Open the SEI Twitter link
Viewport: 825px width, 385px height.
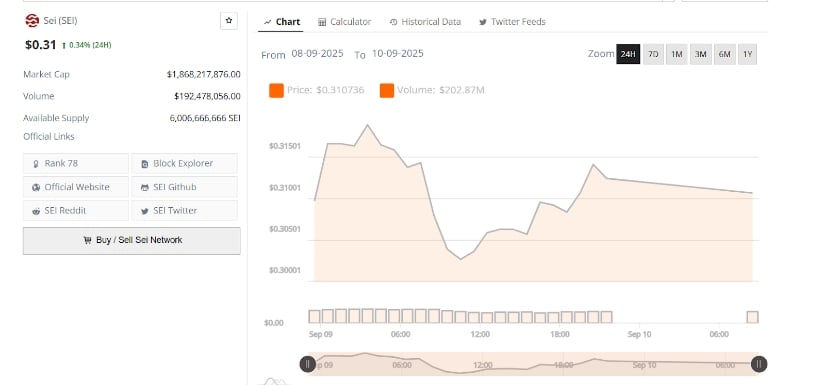184,210
